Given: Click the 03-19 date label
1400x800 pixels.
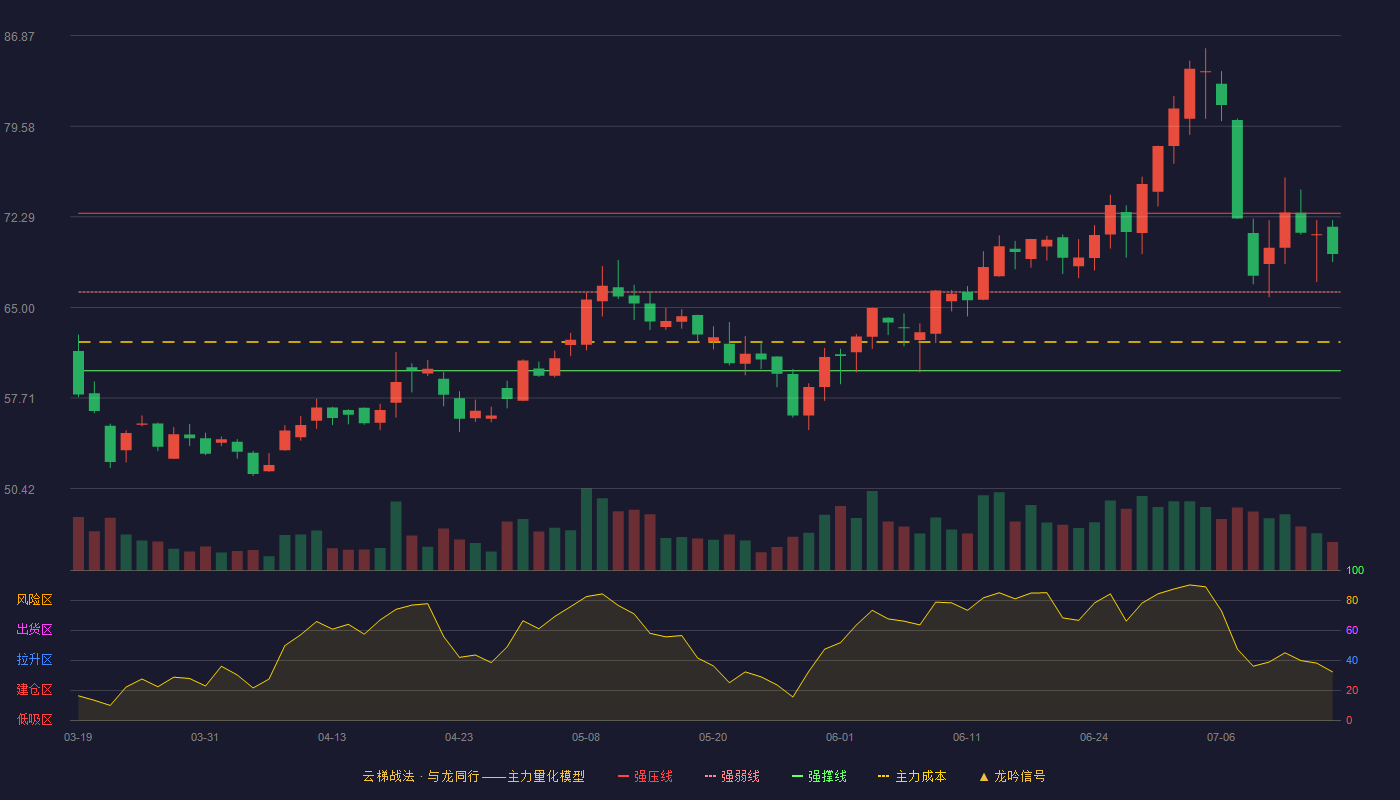Looking at the screenshot, I should click(x=78, y=737).
